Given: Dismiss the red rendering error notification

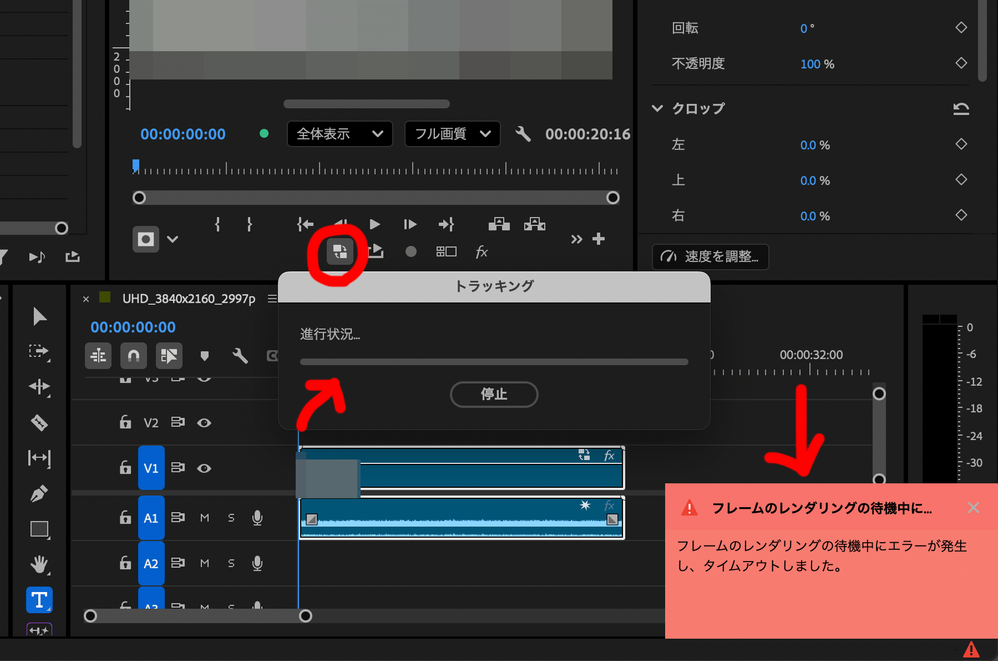Looking at the screenshot, I should pos(973,508).
